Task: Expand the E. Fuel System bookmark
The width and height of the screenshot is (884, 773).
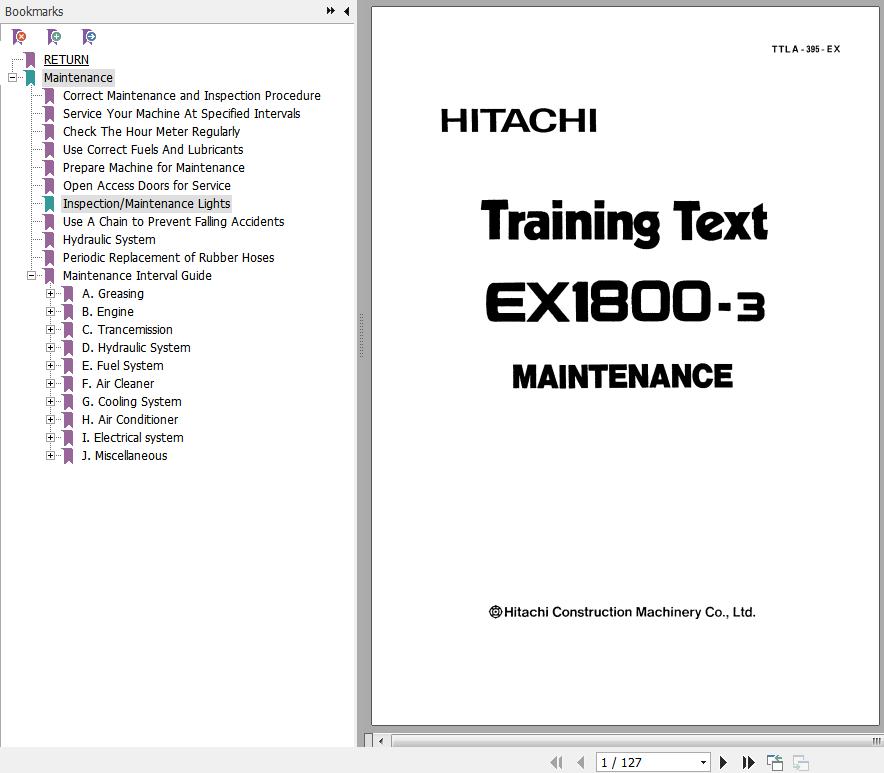Action: pyautogui.click(x=50, y=366)
